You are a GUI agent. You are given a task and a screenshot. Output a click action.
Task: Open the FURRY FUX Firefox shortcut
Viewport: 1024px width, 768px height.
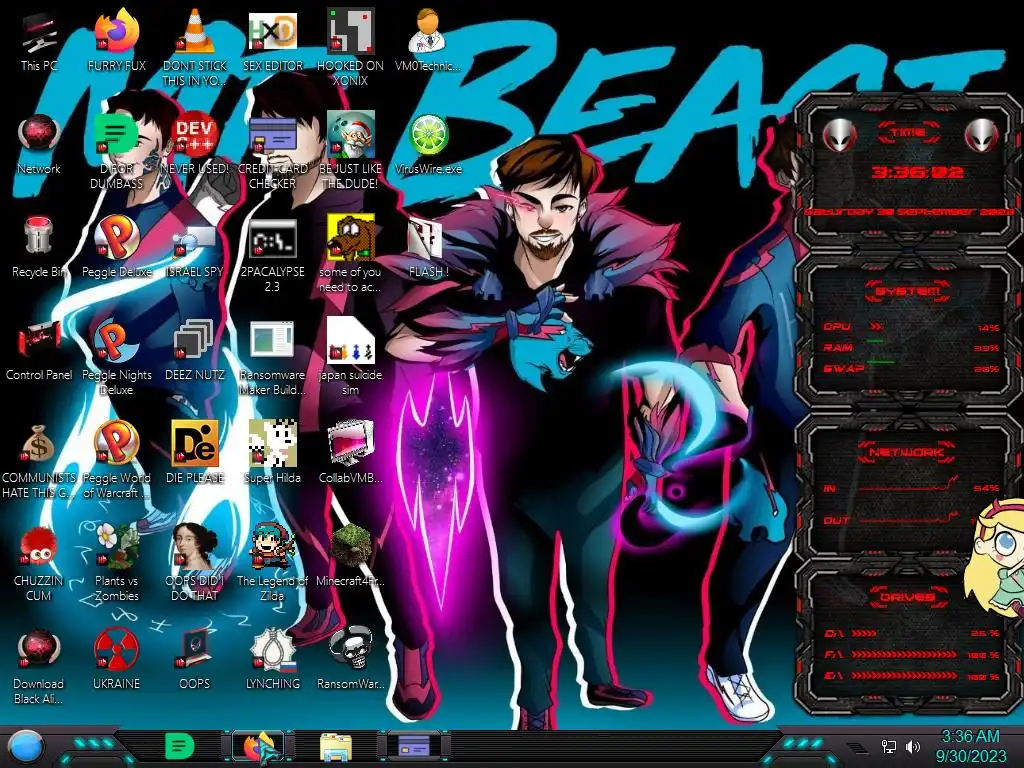tap(117, 40)
